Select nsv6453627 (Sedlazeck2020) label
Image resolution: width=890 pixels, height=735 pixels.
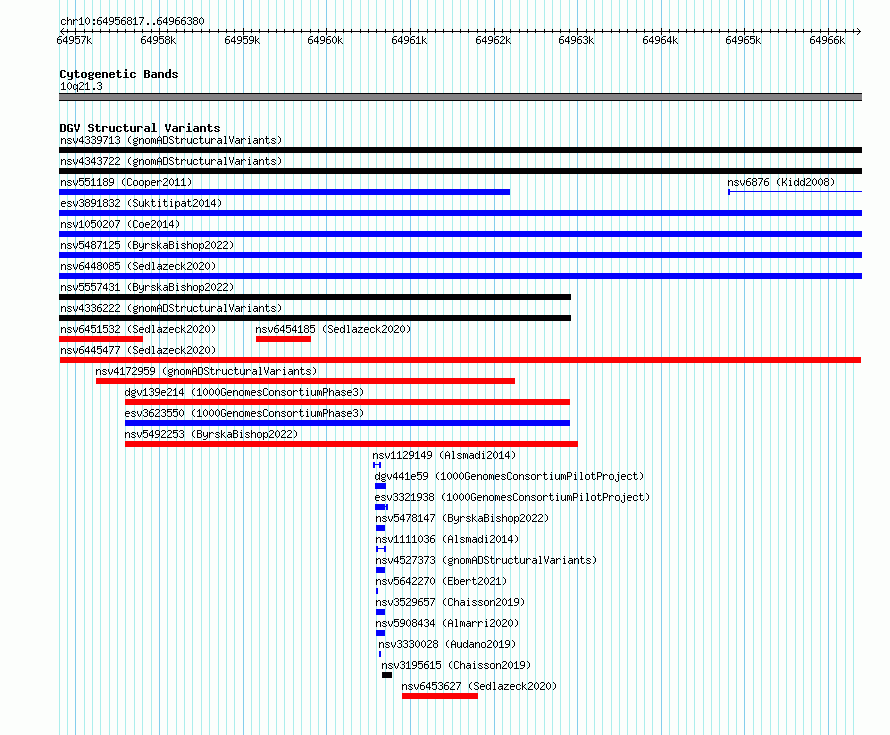click(x=479, y=686)
